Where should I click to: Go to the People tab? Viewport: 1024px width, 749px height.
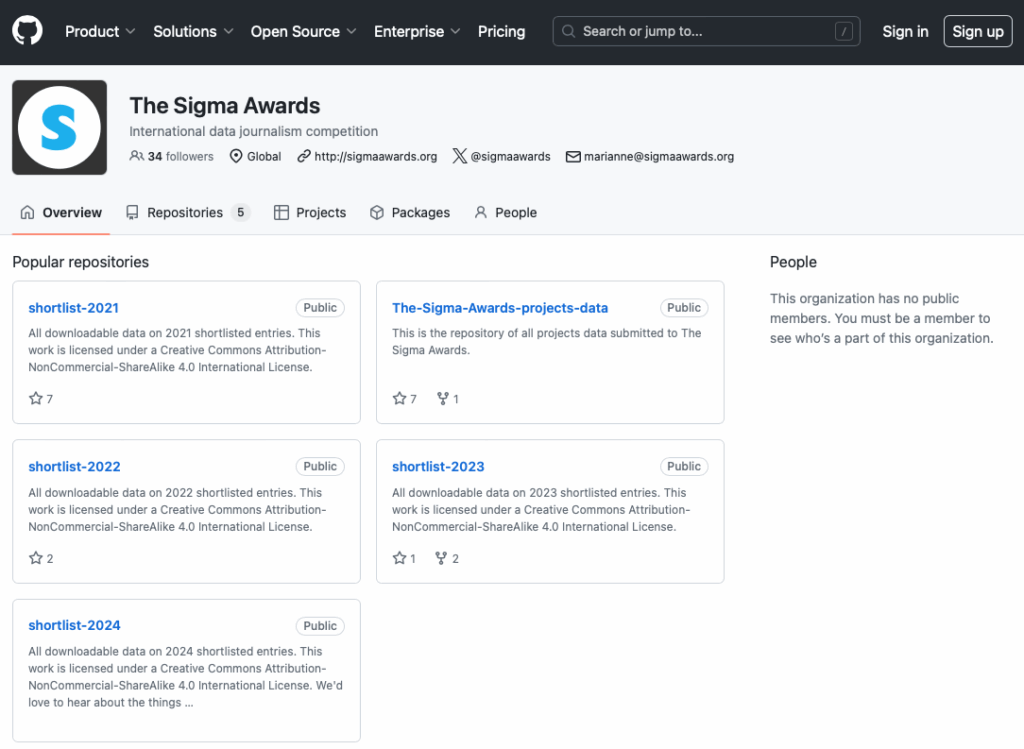pyautogui.click(x=505, y=212)
